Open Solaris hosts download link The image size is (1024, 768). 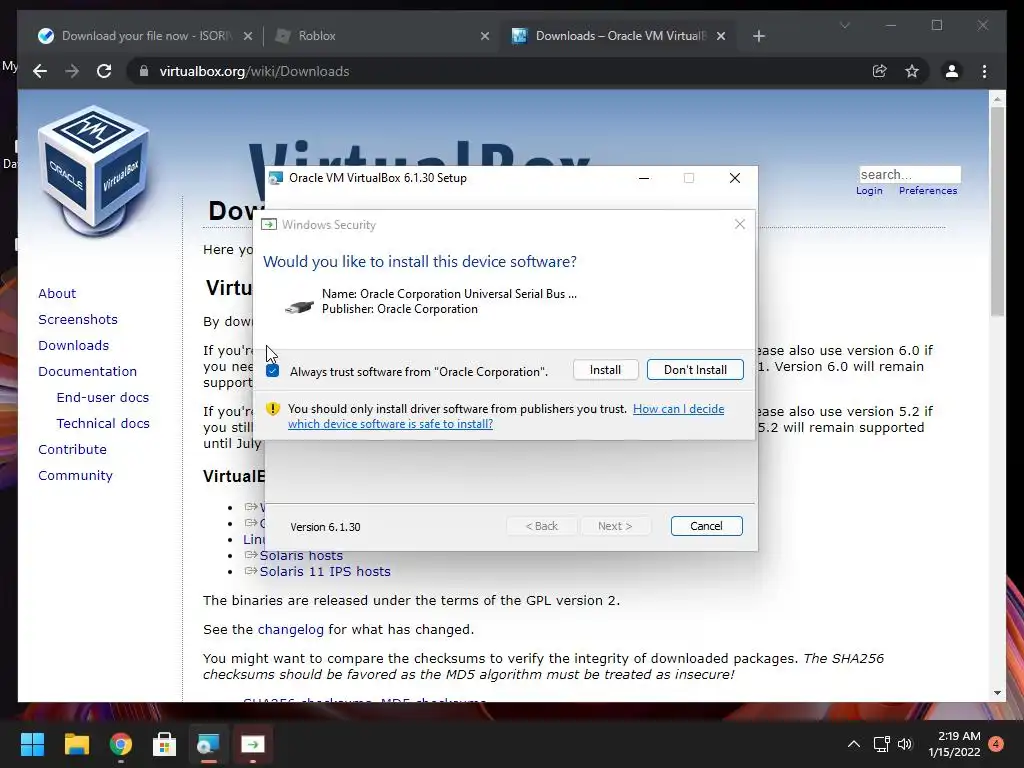(x=301, y=555)
